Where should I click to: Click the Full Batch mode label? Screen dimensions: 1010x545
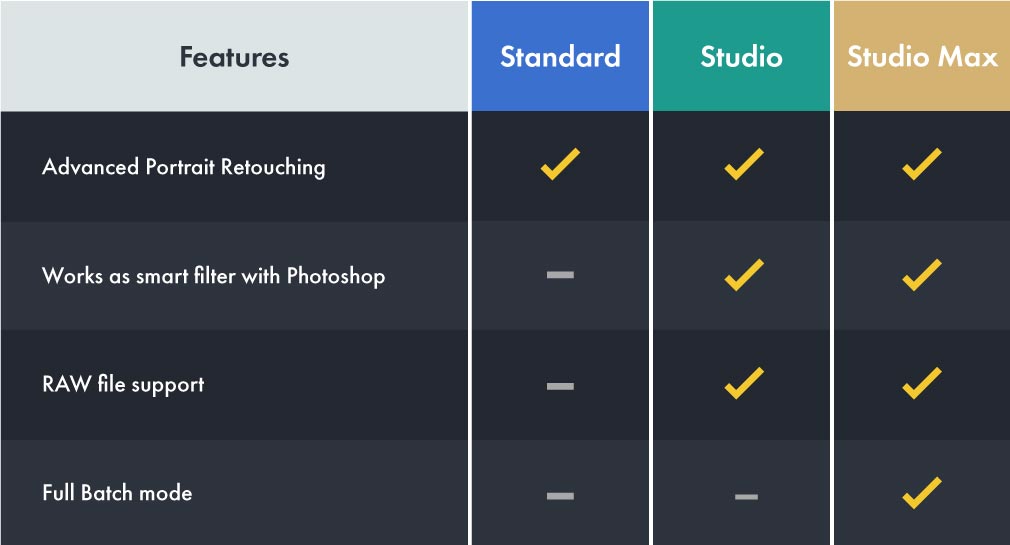click(117, 494)
